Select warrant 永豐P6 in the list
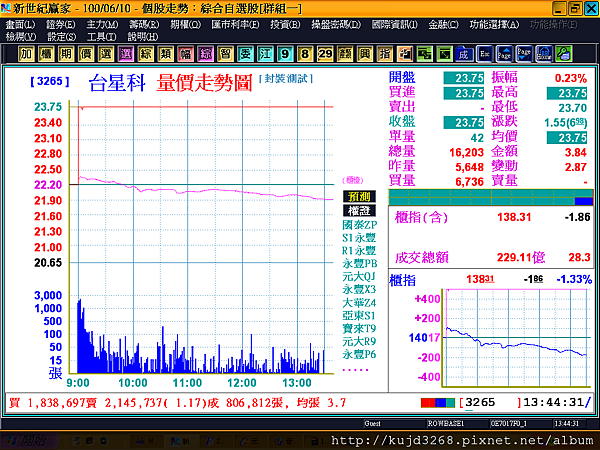 click(359, 354)
